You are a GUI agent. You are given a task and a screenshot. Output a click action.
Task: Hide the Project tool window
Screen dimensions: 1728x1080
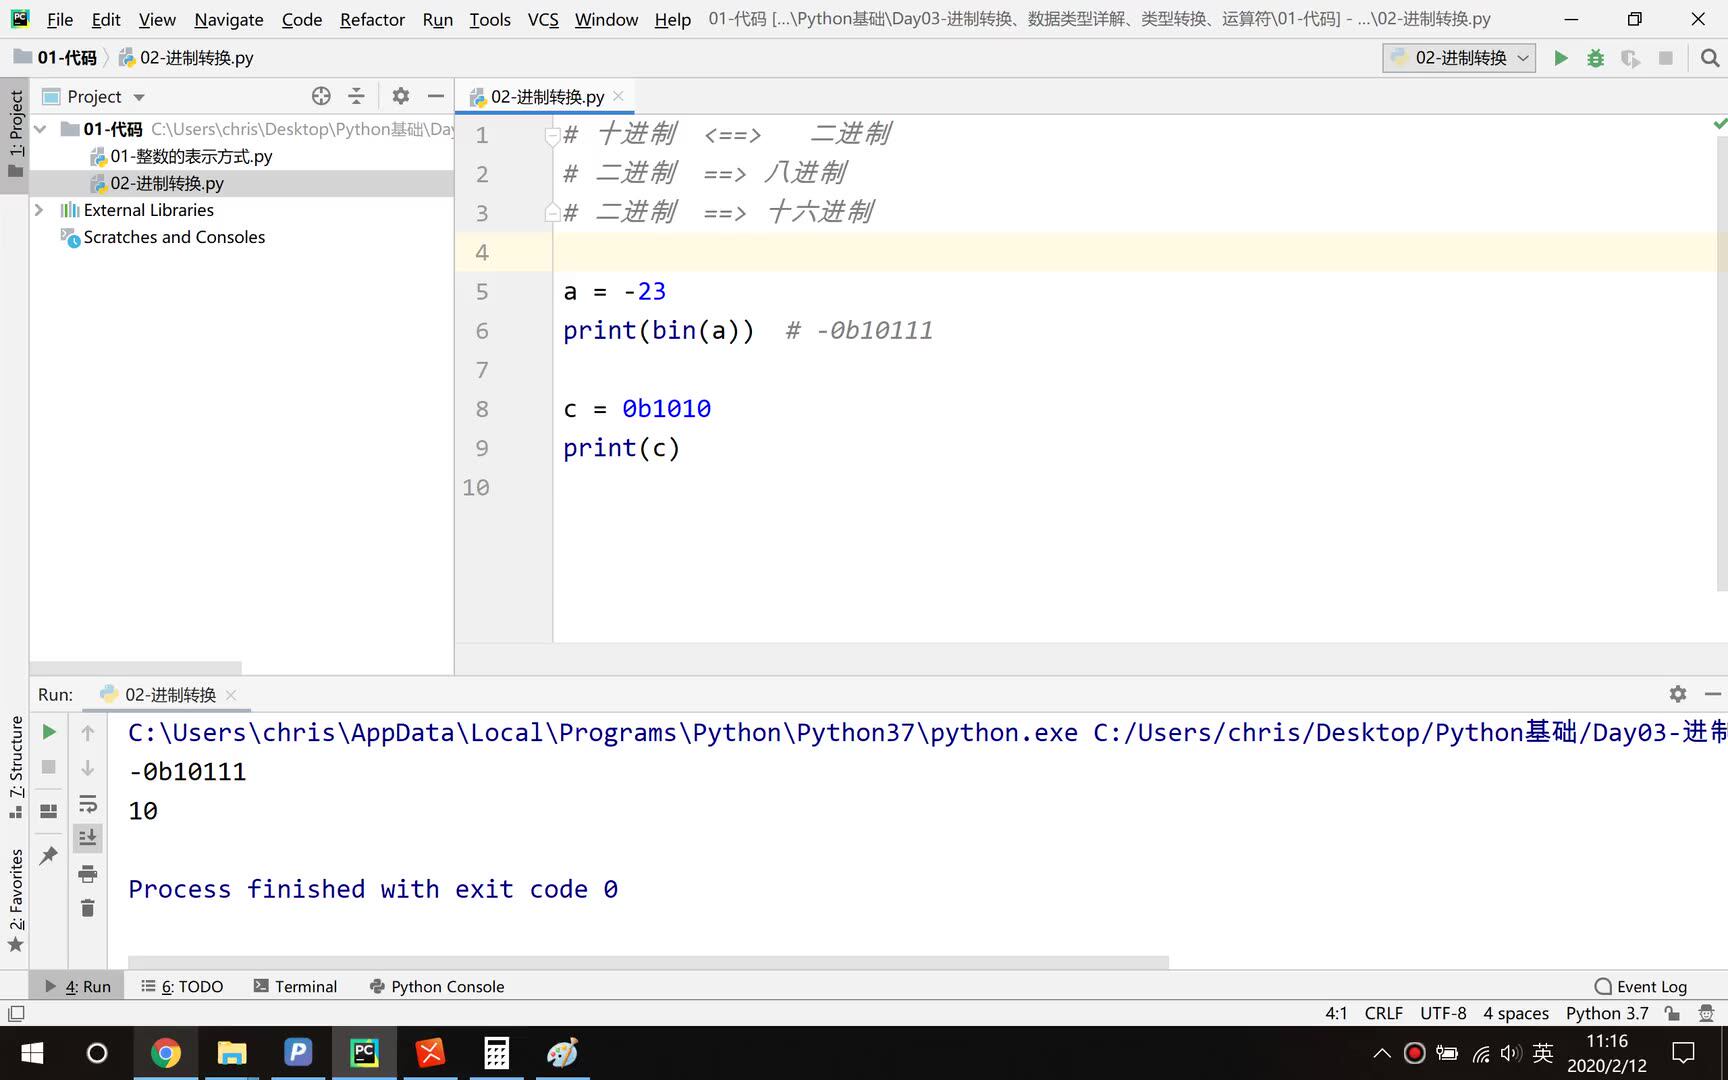pos(435,96)
